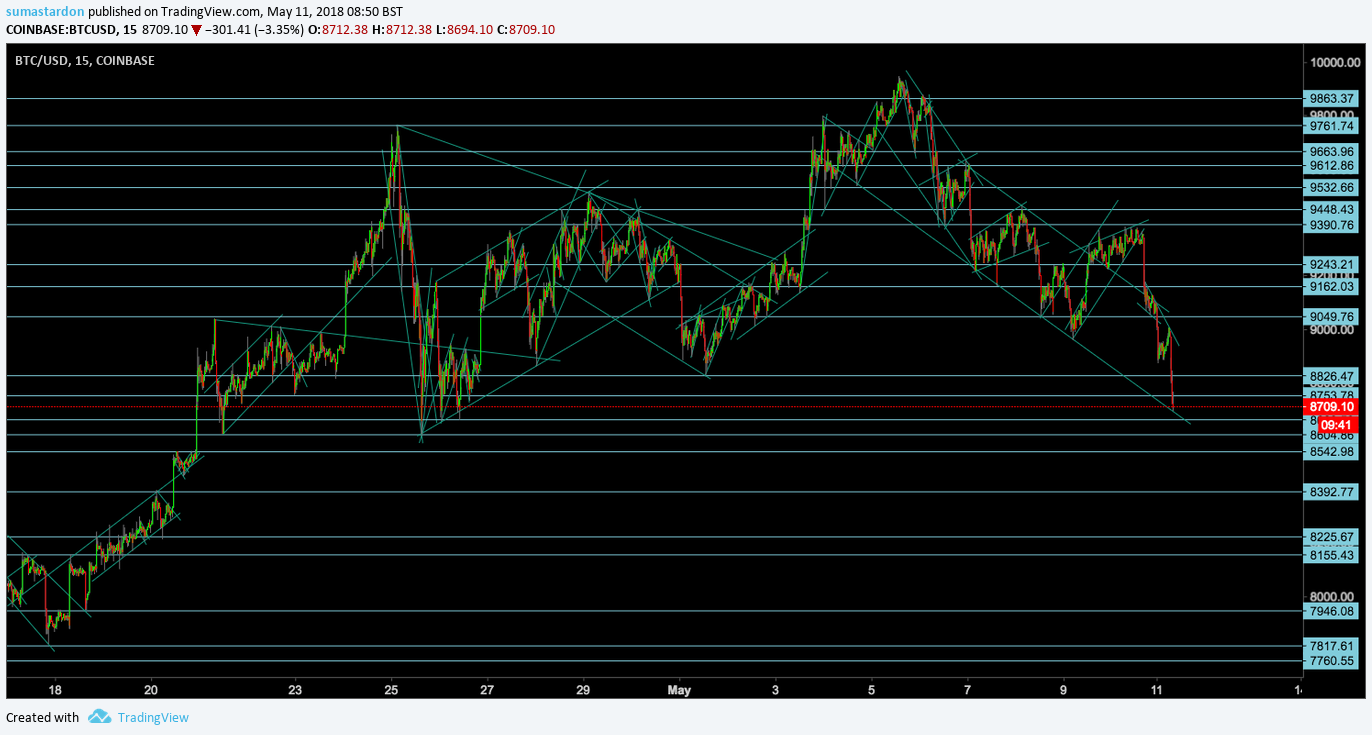Select the 9049.76 price level label

click(1332, 317)
